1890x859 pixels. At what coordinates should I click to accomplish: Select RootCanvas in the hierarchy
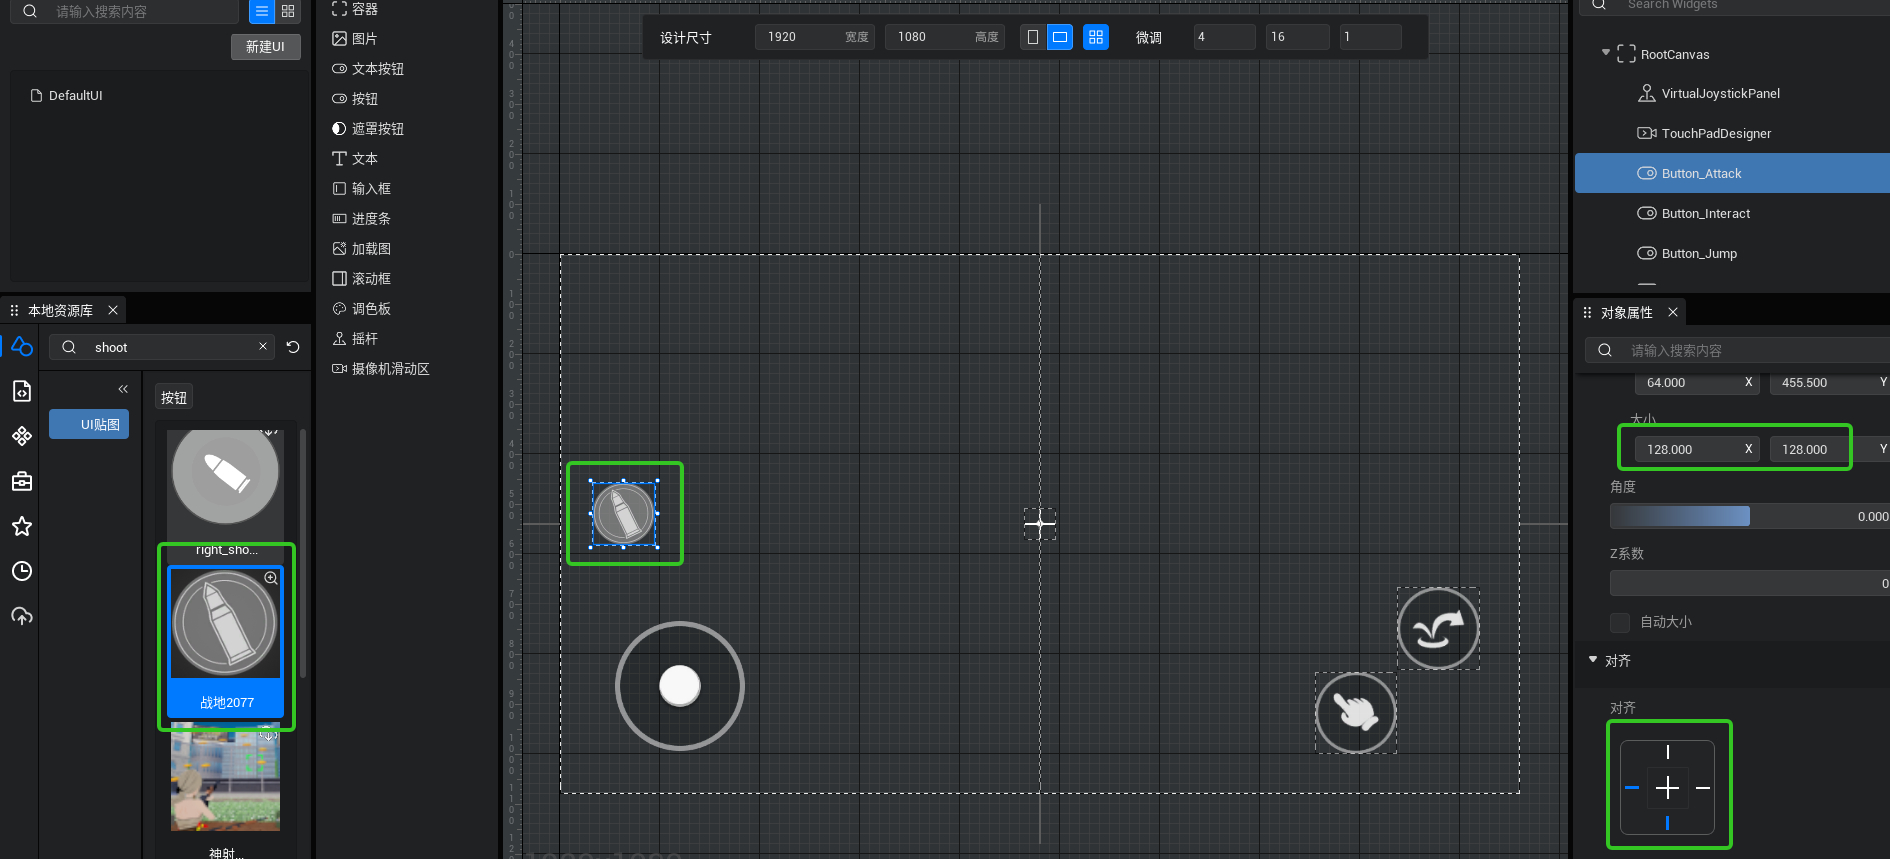point(1674,55)
